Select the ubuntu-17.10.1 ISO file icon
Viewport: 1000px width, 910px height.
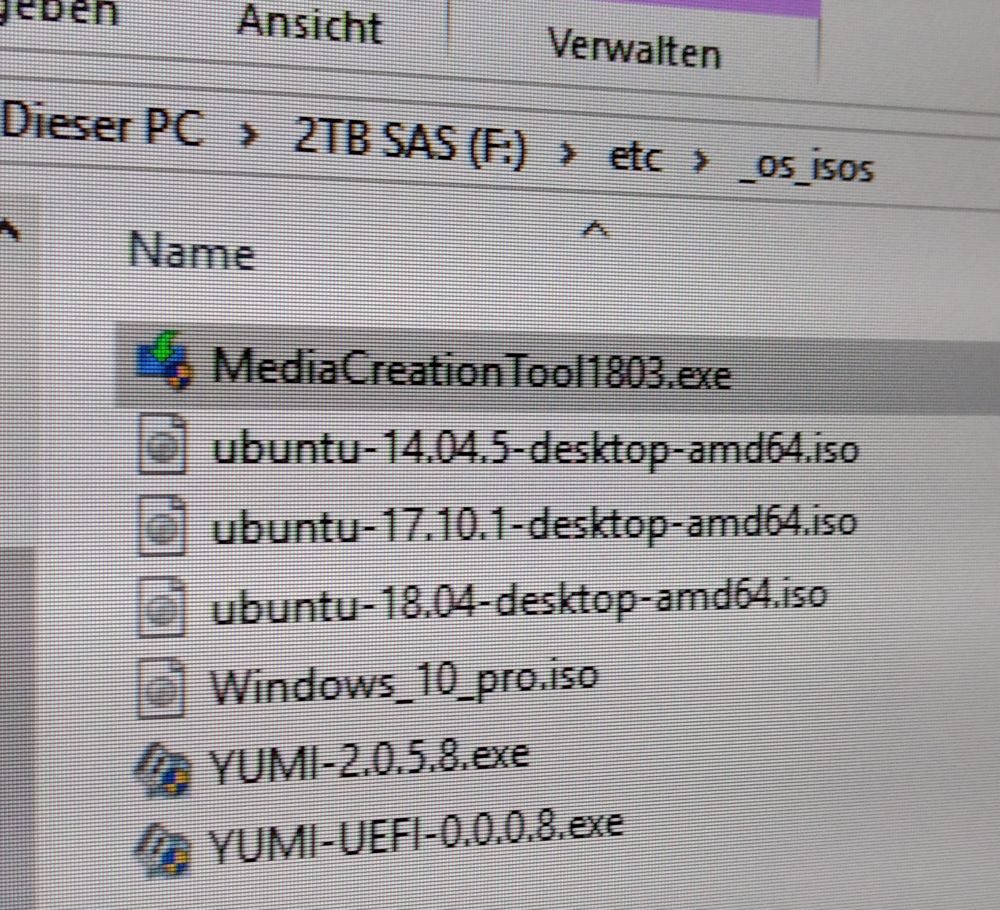click(x=162, y=525)
